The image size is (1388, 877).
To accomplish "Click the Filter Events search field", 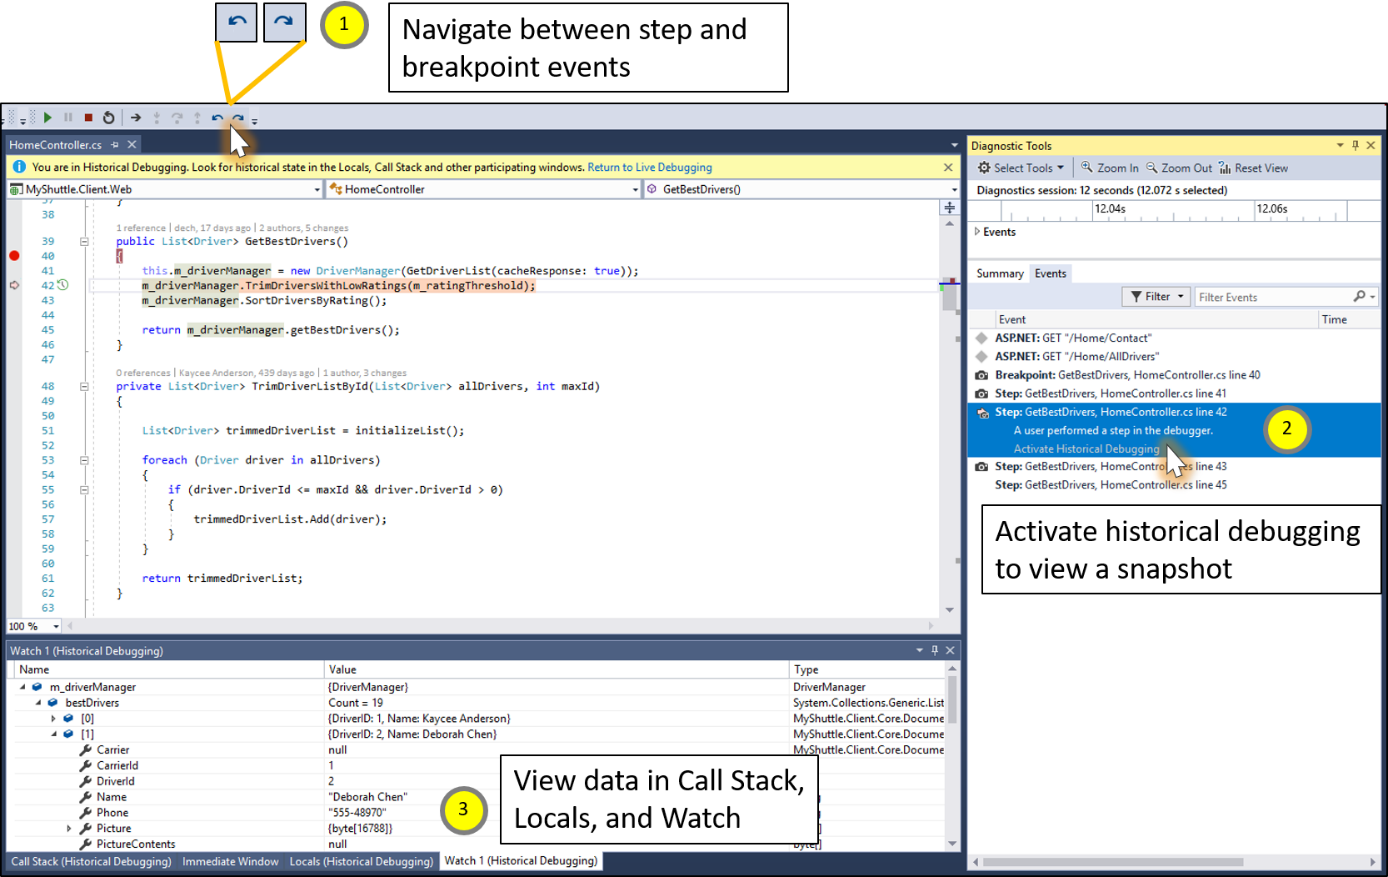I will pyautogui.click(x=1272, y=297).
